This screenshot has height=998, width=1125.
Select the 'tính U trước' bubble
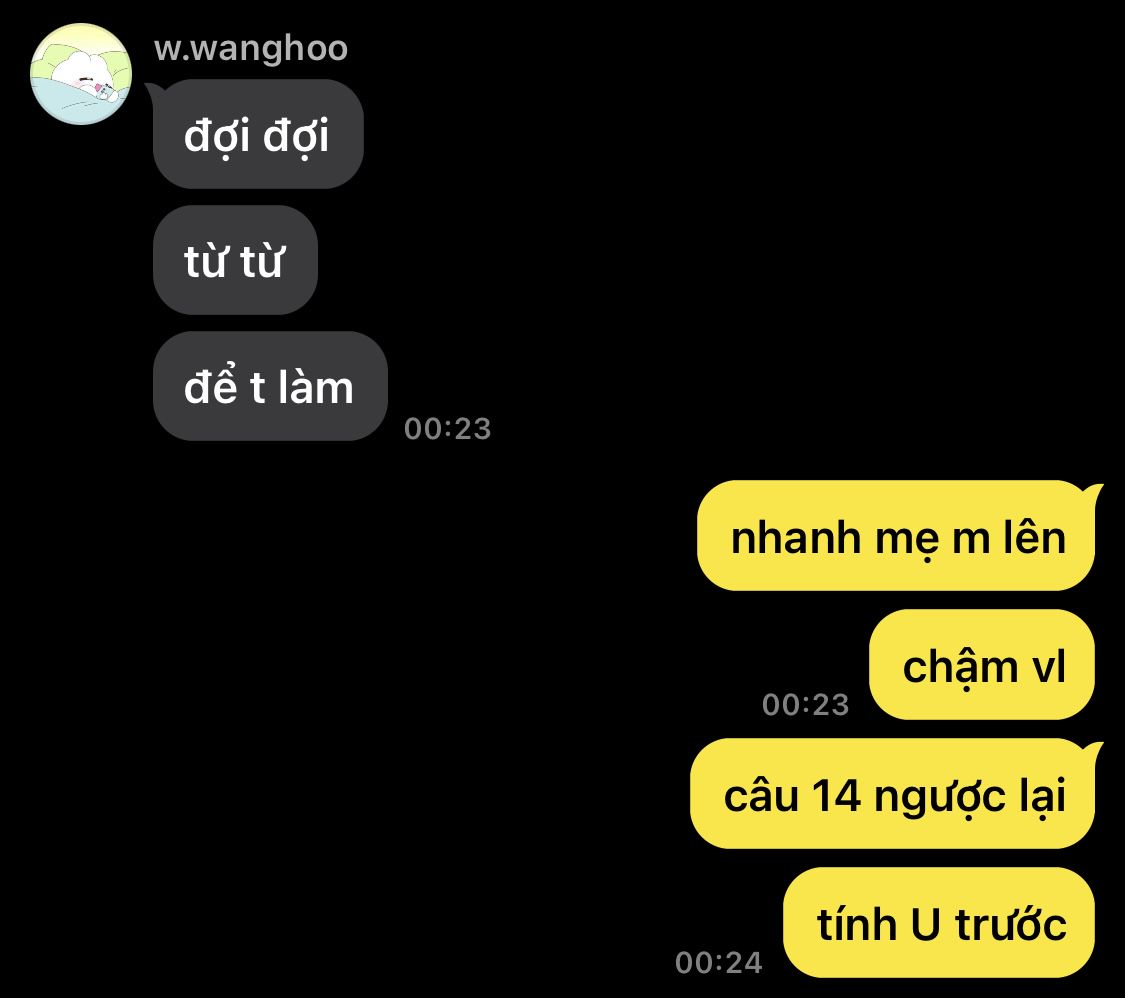[939, 923]
